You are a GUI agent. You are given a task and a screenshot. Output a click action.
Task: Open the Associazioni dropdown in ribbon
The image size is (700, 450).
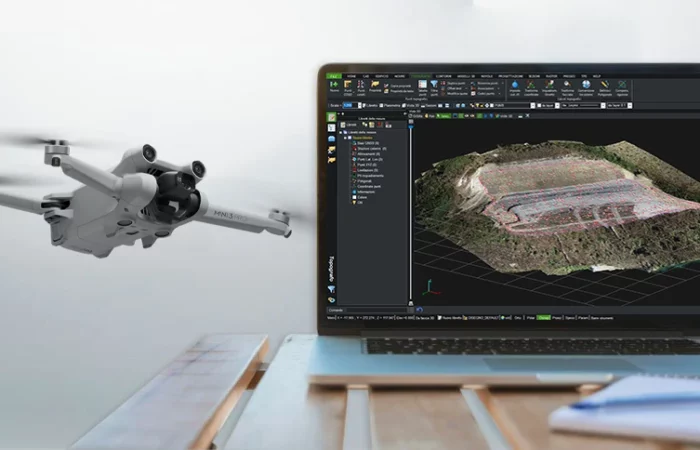point(486,88)
